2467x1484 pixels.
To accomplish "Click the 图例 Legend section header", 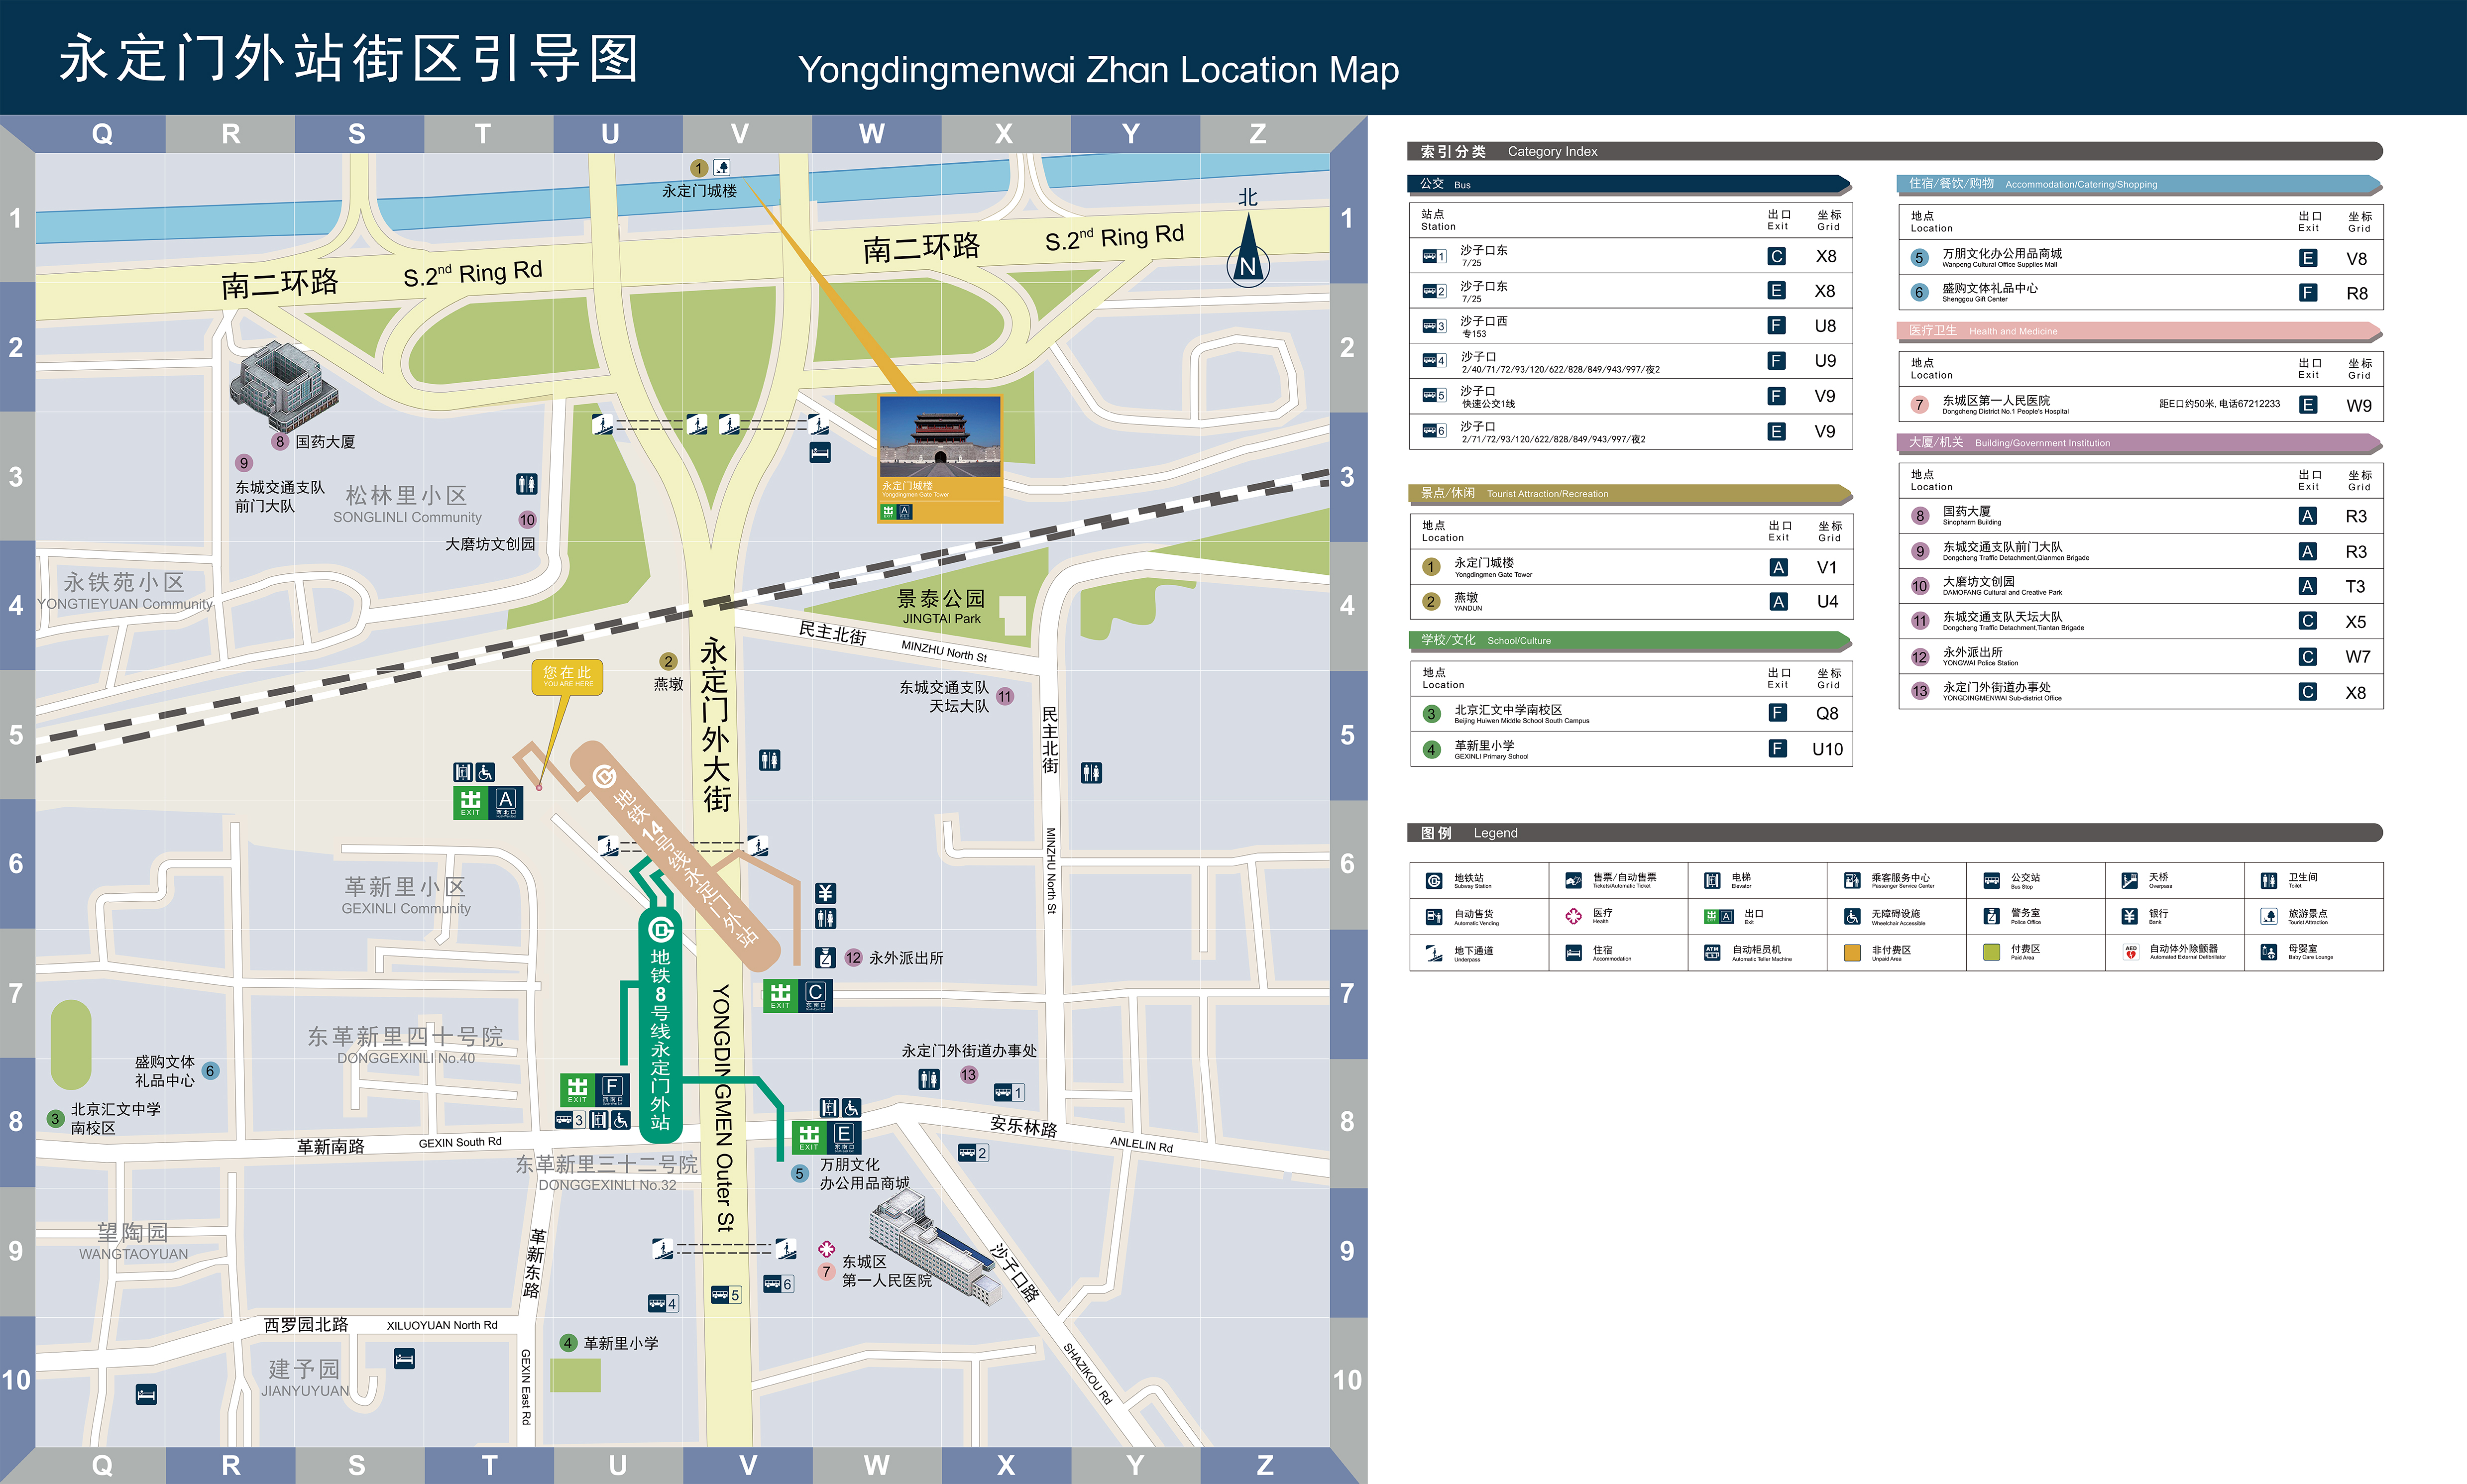I will coord(1894,833).
